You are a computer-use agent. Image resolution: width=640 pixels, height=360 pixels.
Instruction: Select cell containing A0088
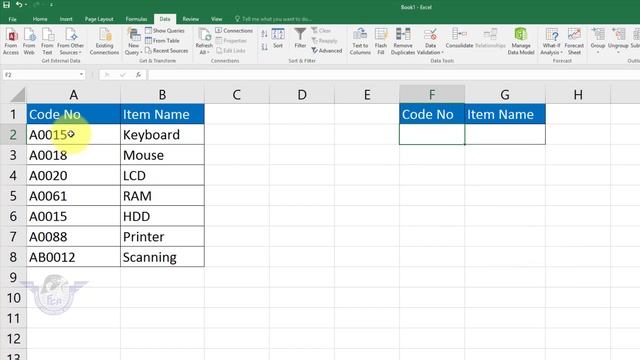point(73,237)
